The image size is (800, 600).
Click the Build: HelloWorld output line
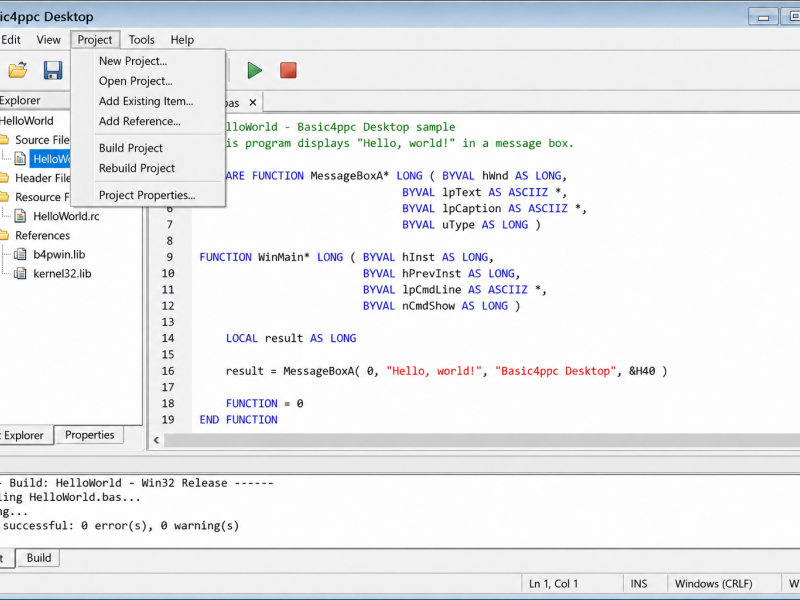[137, 483]
